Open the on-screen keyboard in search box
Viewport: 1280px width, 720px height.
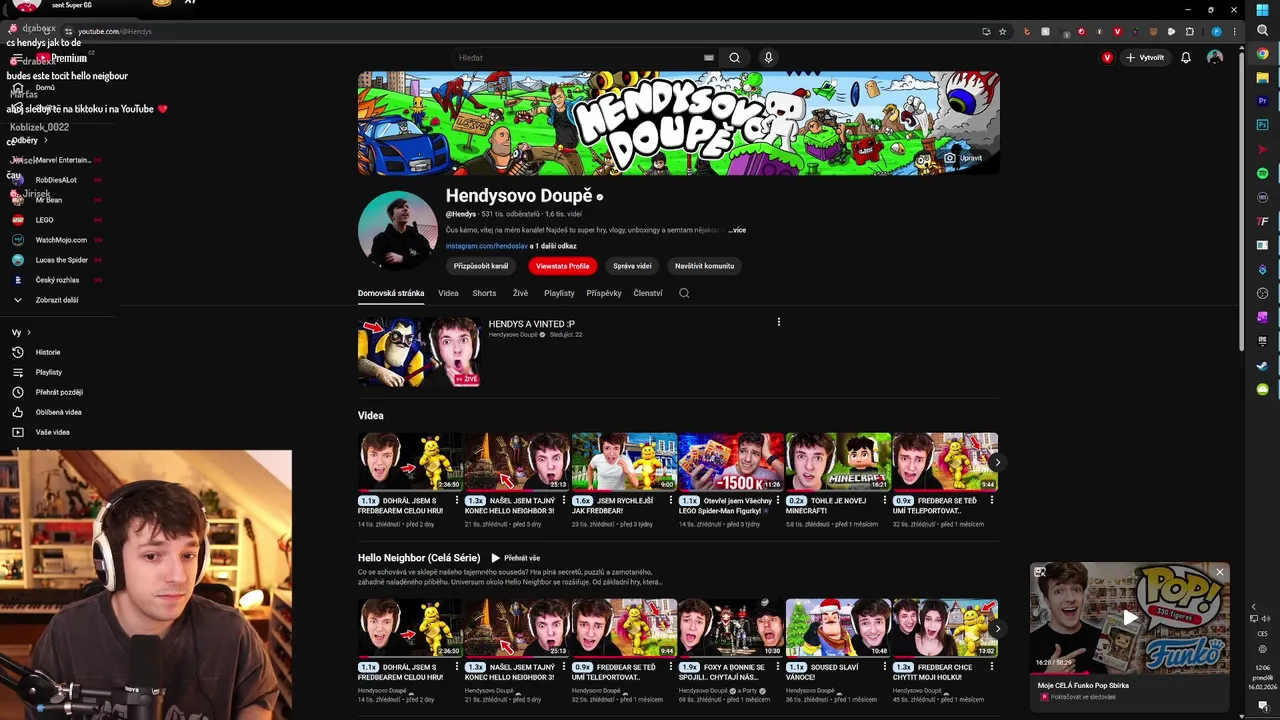709,58
